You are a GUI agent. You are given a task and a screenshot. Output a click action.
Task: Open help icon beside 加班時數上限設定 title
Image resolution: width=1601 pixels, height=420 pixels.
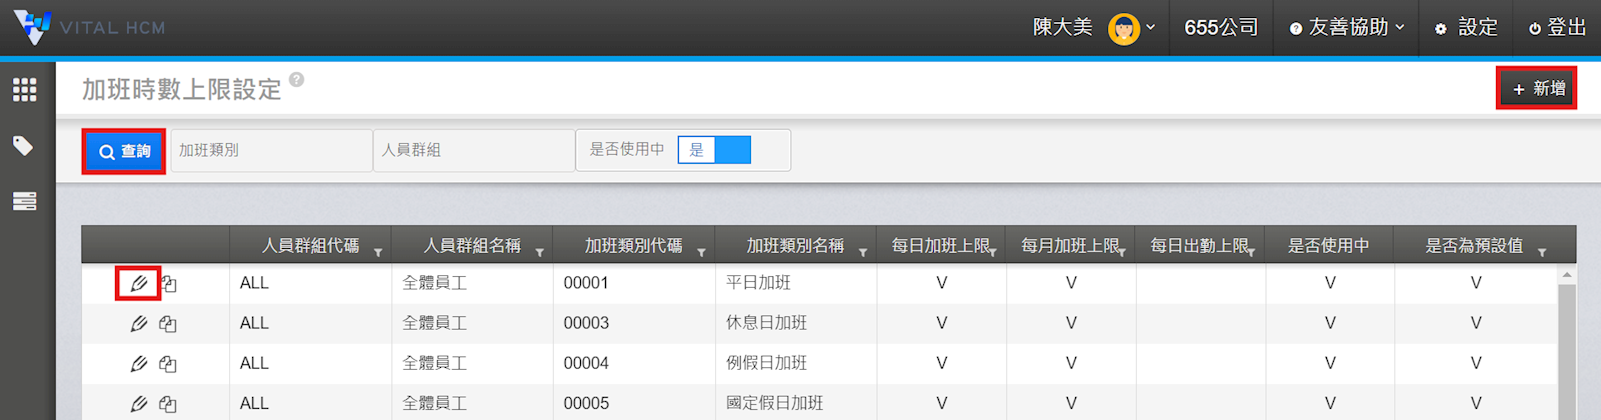297,80
